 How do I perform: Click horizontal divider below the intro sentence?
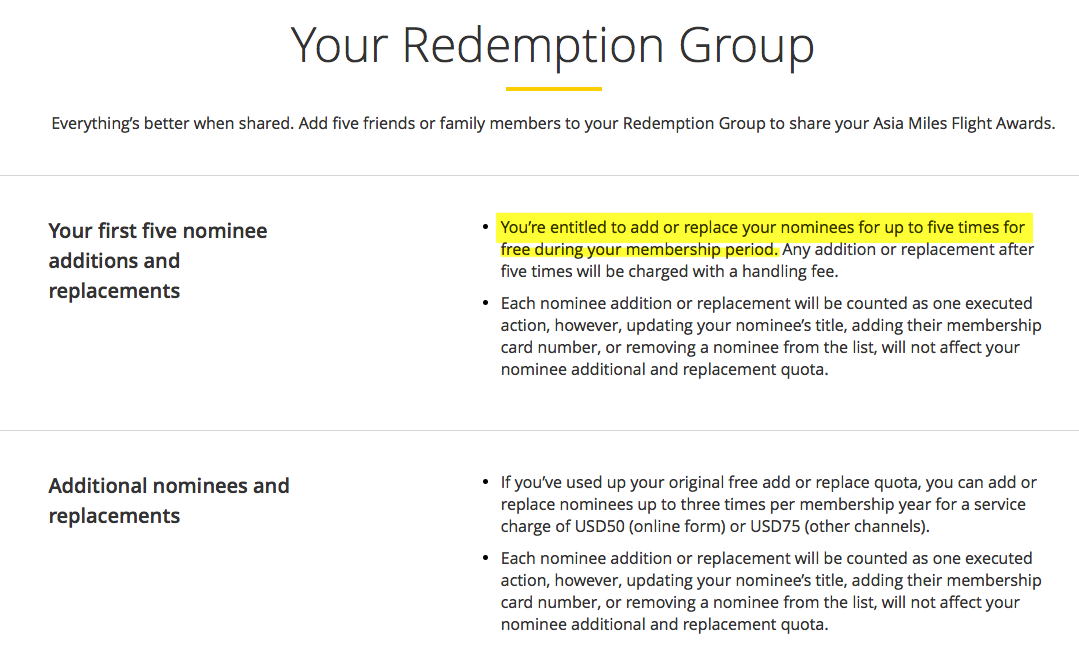pos(540,176)
